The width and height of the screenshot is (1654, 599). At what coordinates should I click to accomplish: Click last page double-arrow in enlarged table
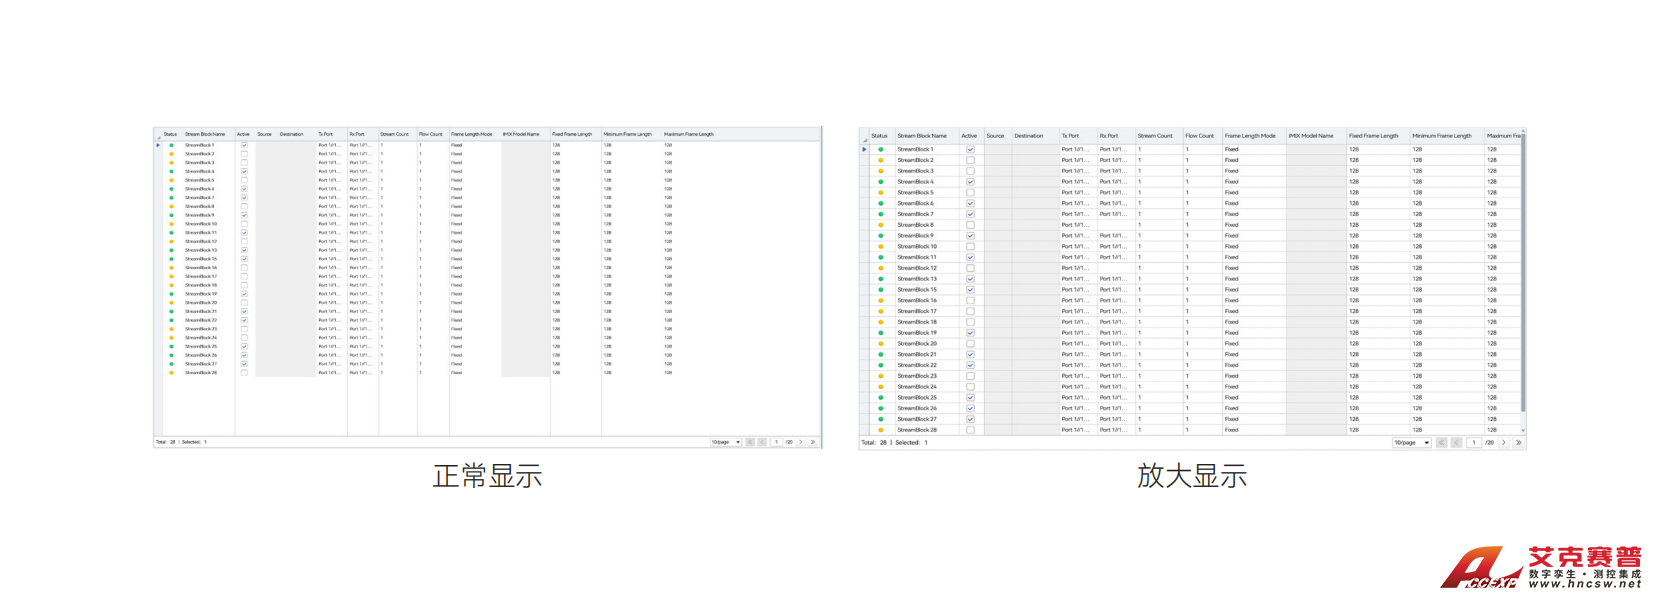click(1518, 442)
